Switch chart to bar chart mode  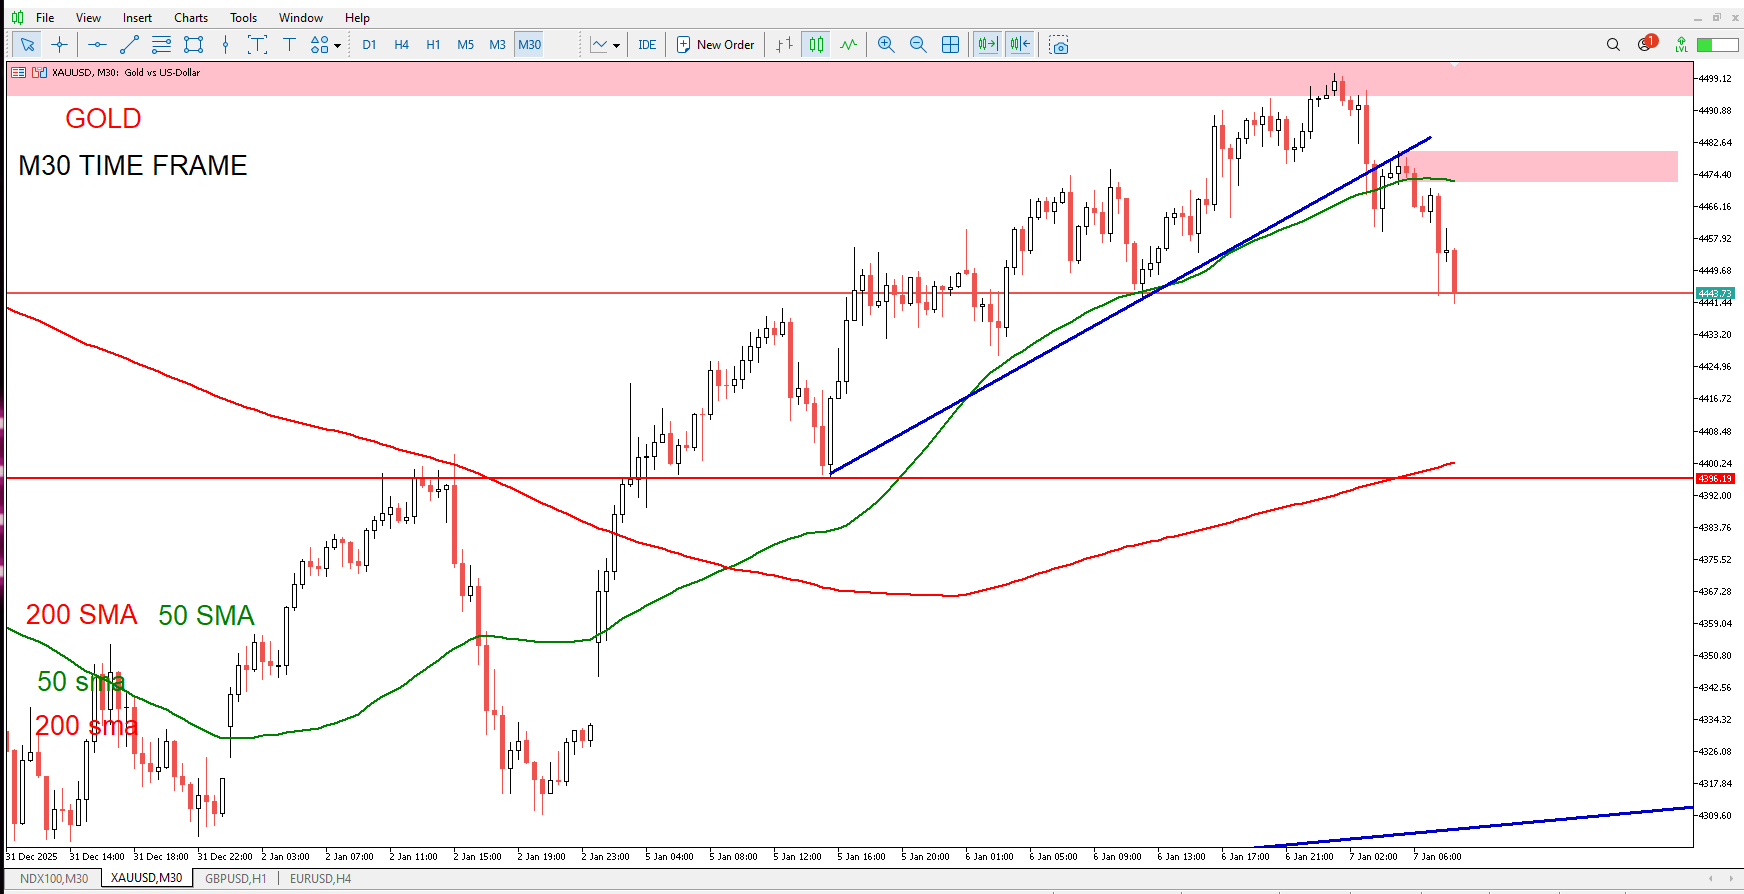tap(785, 44)
